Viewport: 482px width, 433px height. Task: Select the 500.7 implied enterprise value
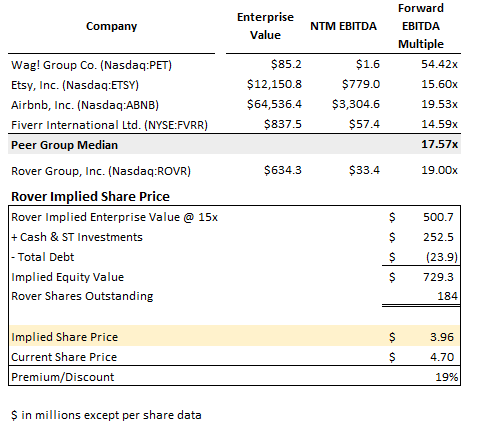[438, 217]
